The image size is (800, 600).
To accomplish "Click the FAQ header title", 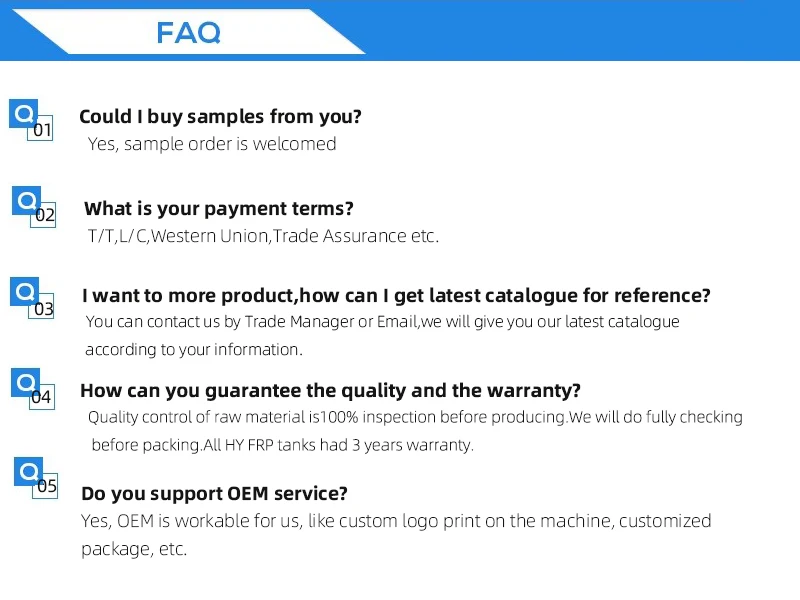I will tap(188, 33).
